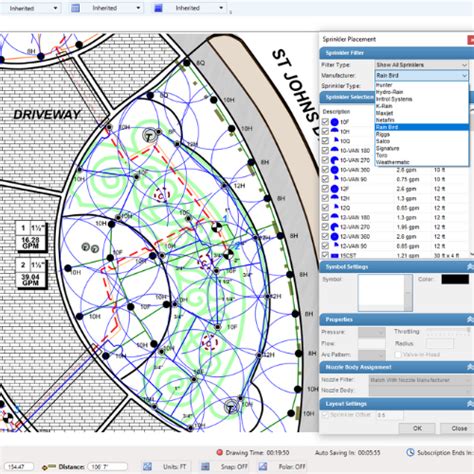Click the subscription clock icon in status bar
Viewport: 474px width, 474px height.
(410, 452)
